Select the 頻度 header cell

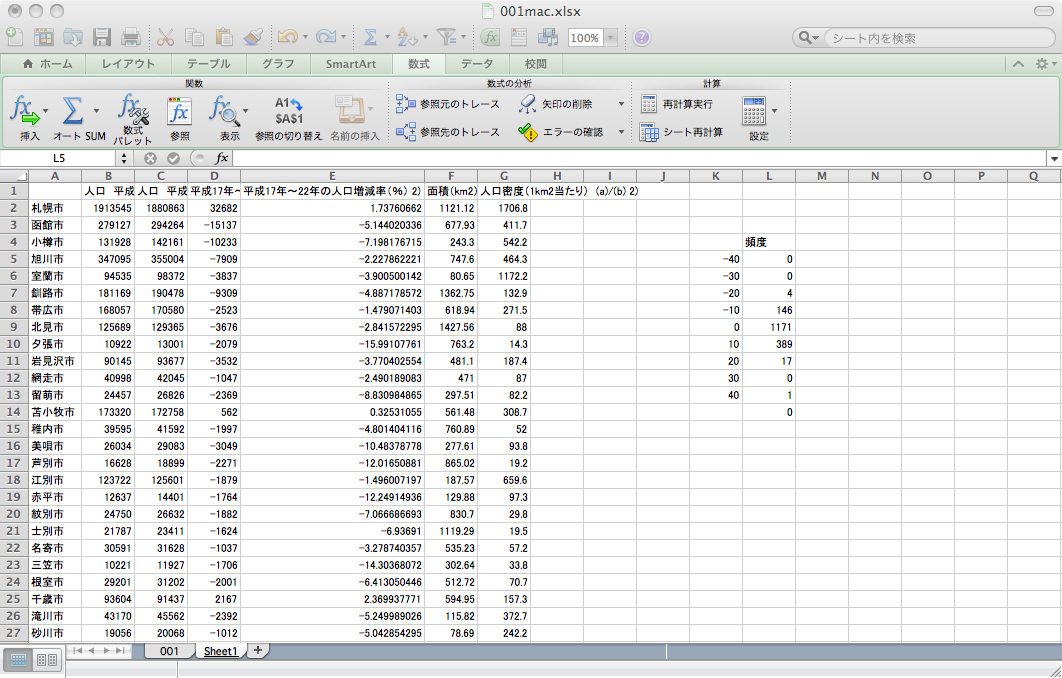(769, 242)
